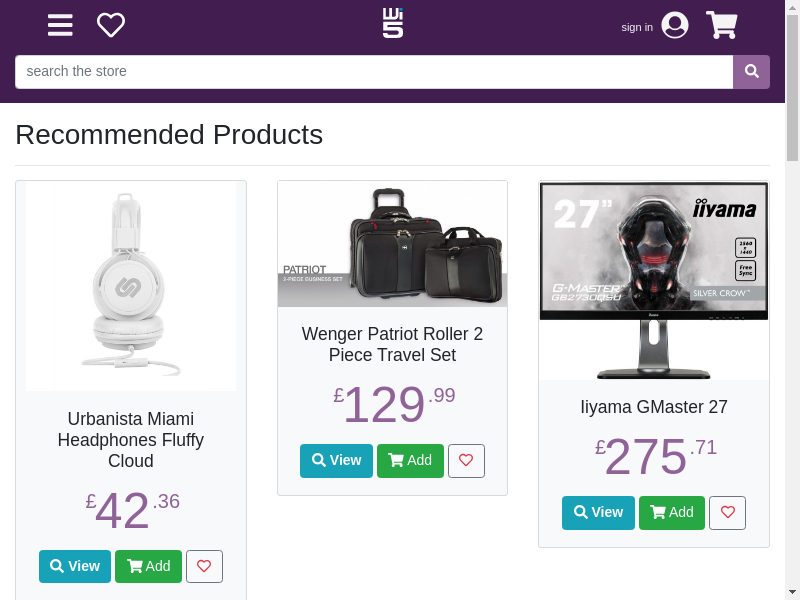This screenshot has height=600, width=800.
Task: Click the Iiyama monitor product image
Action: click(x=654, y=280)
